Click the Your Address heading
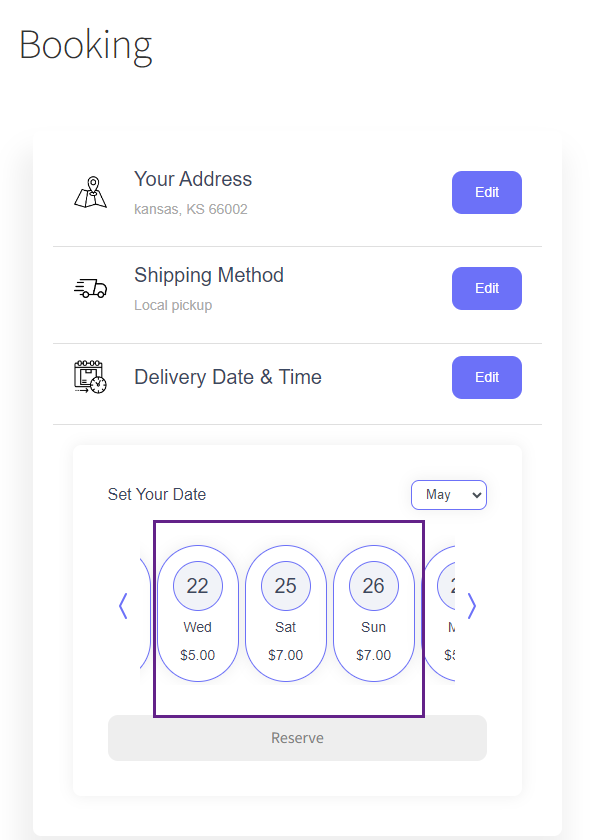The height and width of the screenshot is (840, 591). pos(193,179)
